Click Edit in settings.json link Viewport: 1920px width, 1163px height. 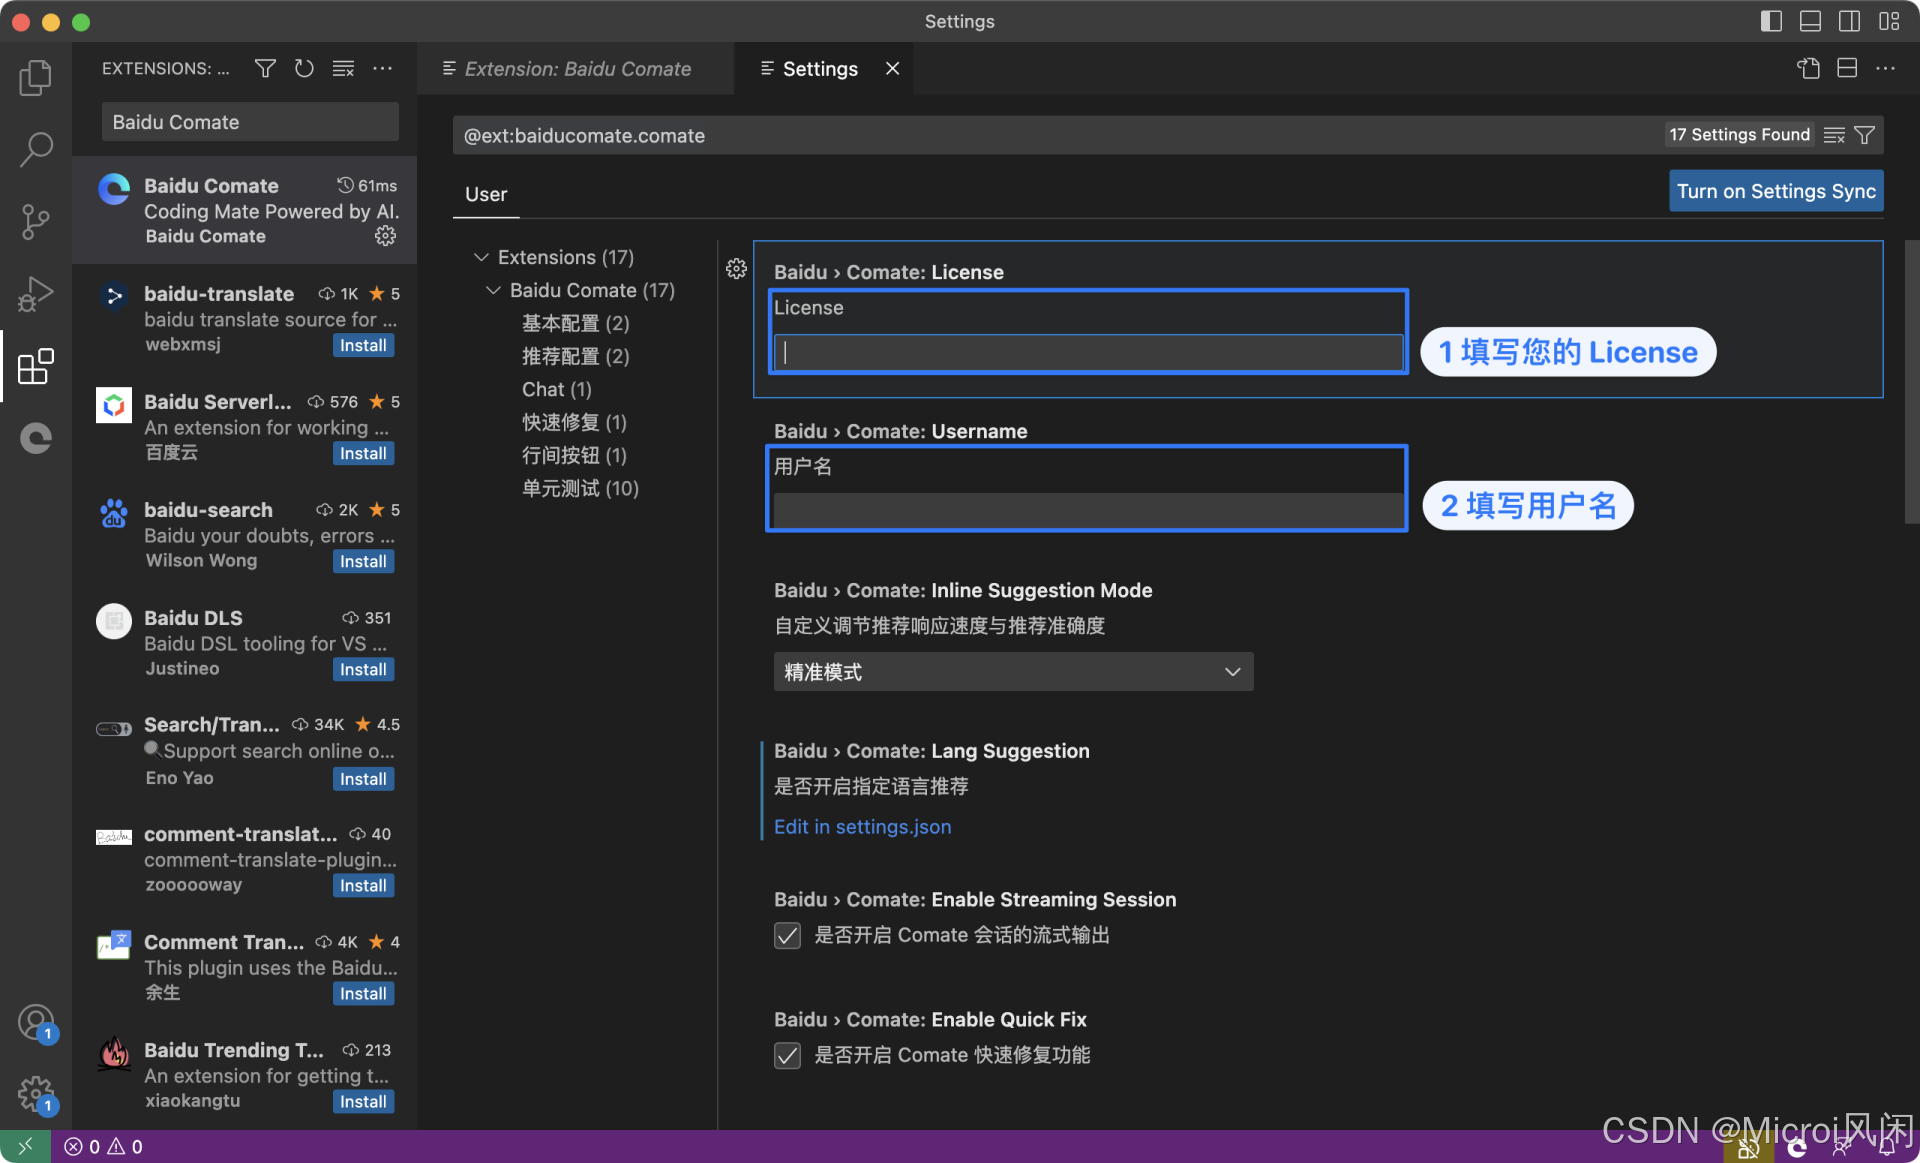pos(862,827)
